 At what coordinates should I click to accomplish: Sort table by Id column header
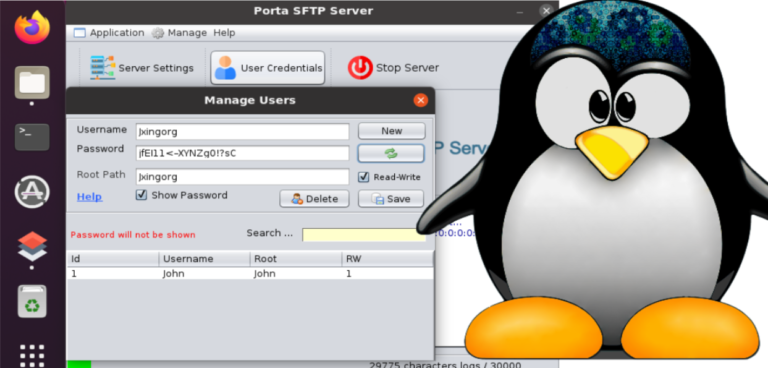[113, 259]
